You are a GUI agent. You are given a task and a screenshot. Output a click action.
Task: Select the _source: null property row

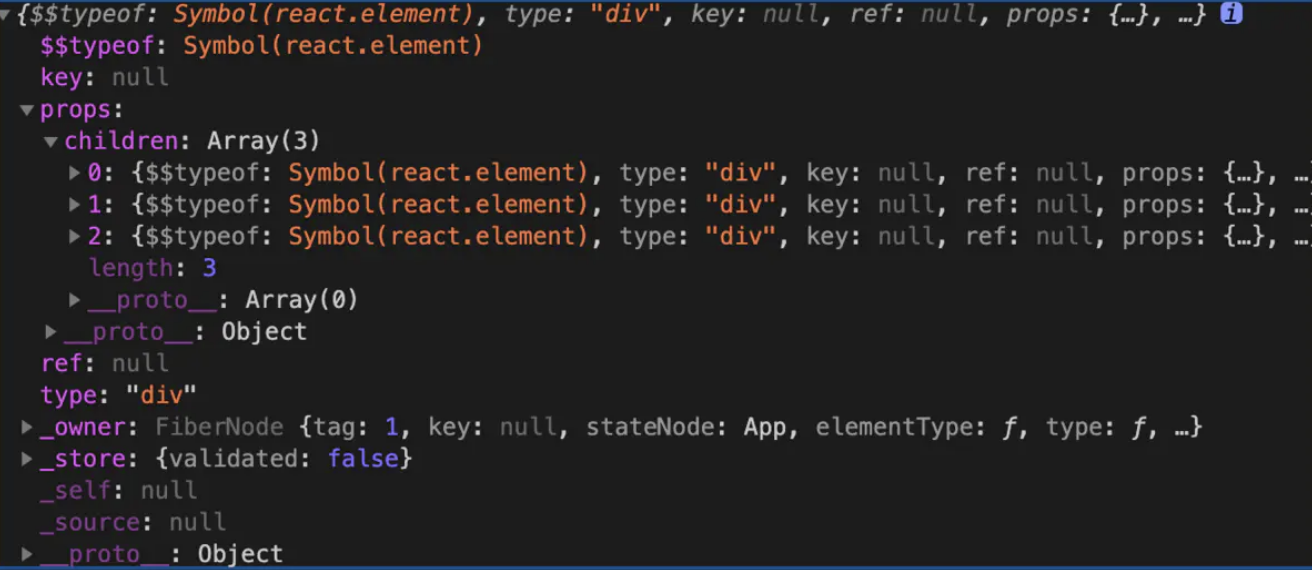point(132,522)
